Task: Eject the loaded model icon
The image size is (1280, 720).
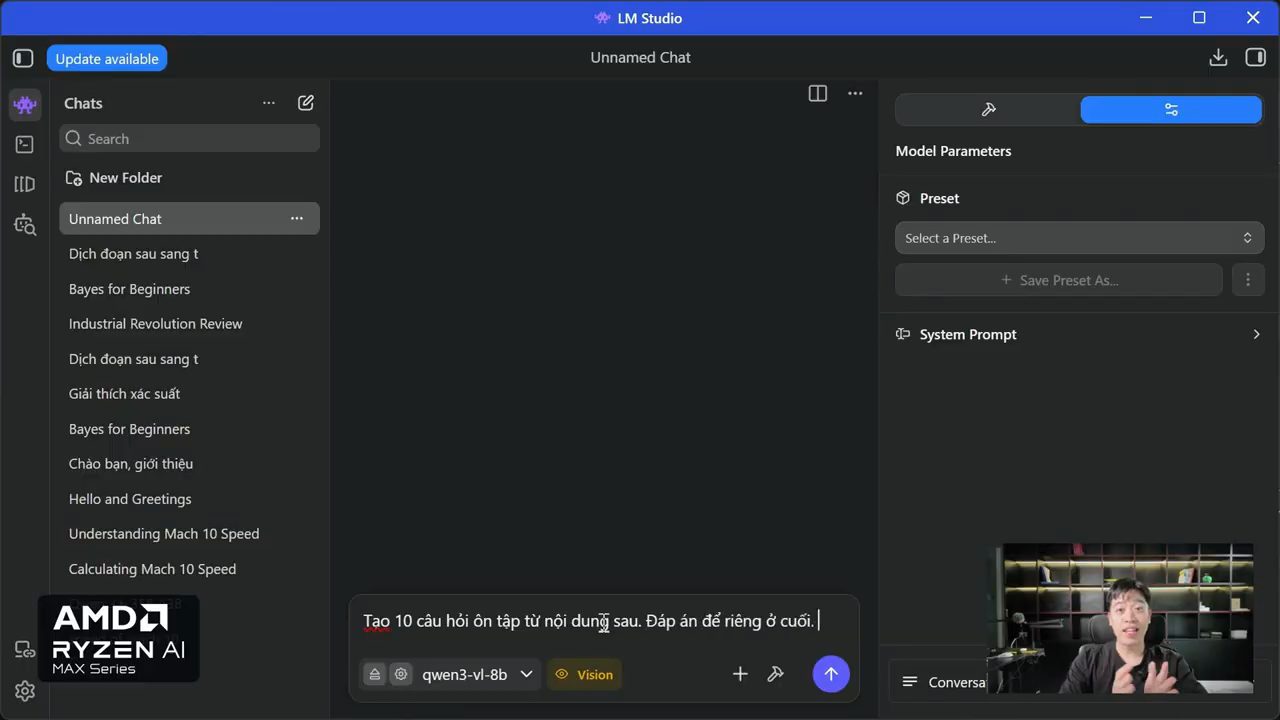Action: click(x=374, y=674)
